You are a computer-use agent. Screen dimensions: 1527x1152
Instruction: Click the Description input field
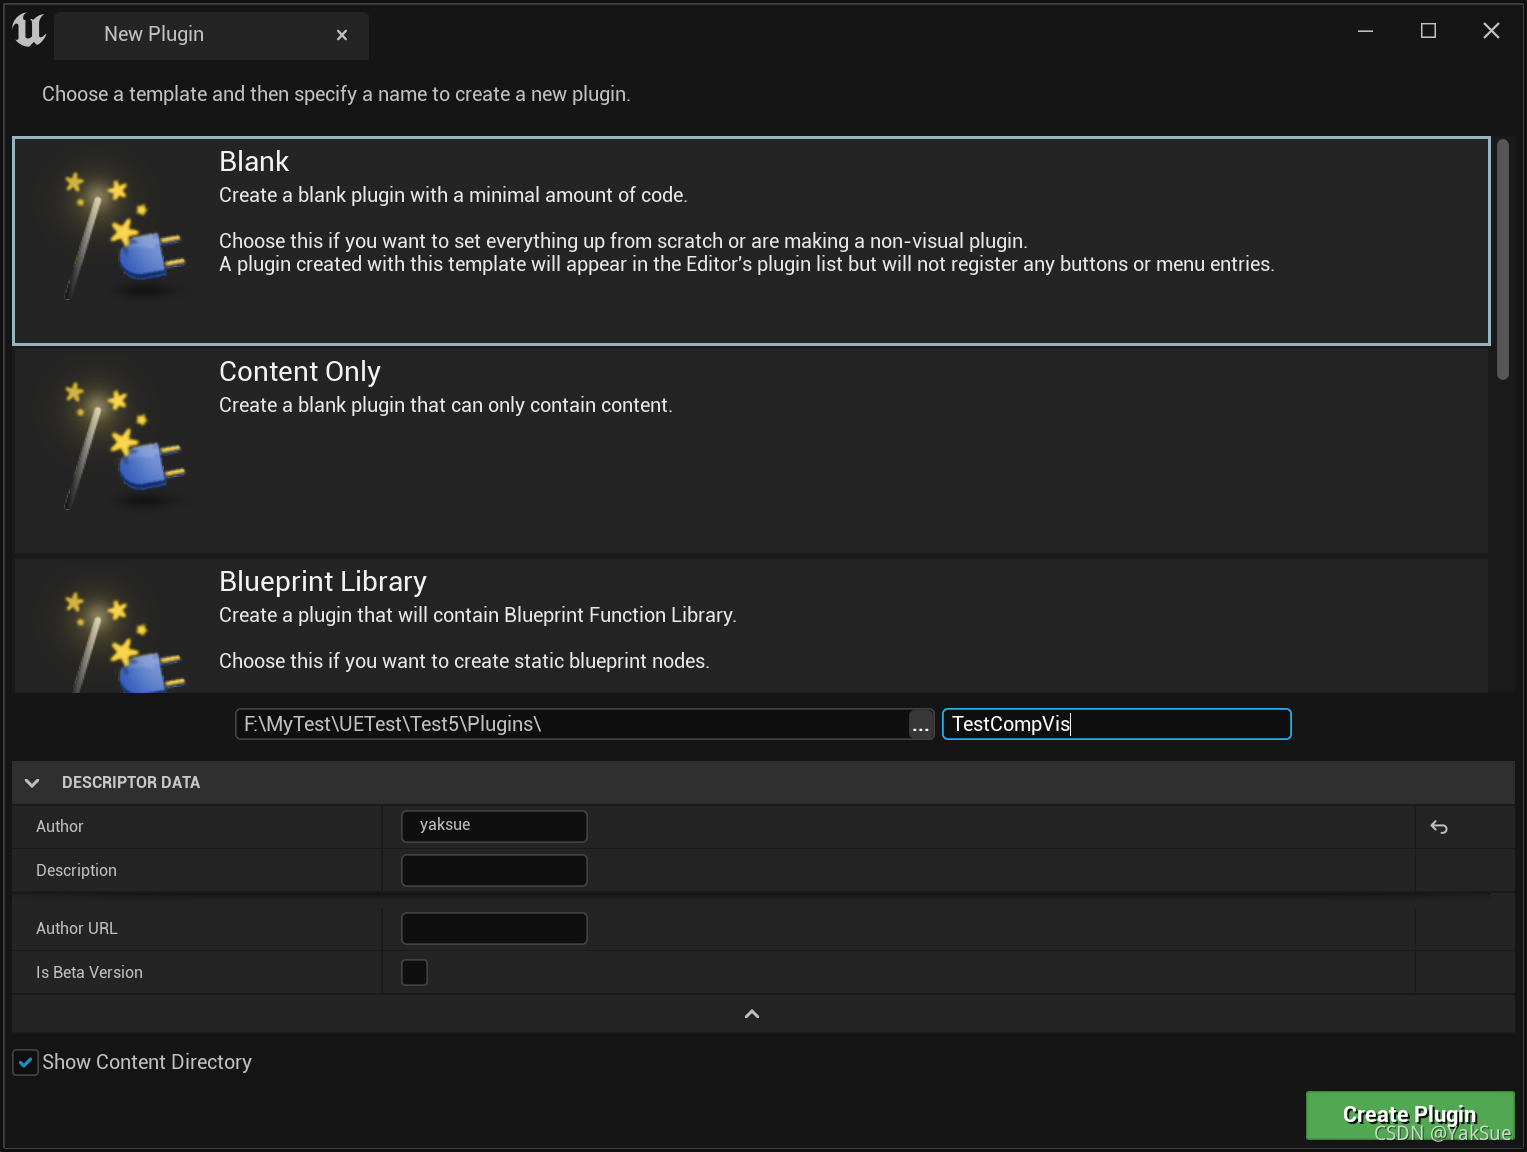494,870
